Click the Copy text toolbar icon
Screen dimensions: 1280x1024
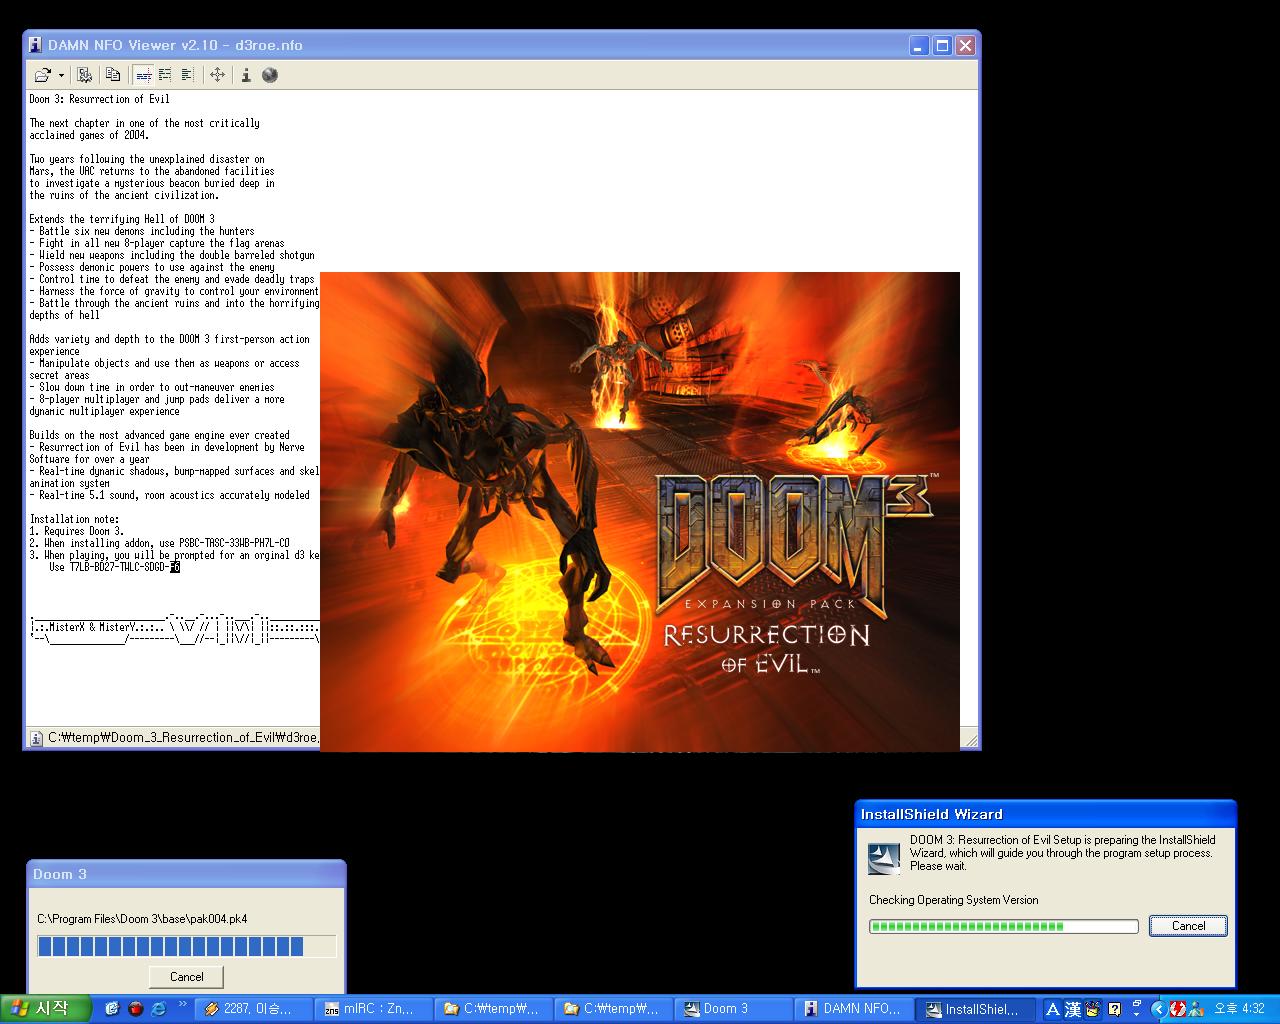click(113, 75)
